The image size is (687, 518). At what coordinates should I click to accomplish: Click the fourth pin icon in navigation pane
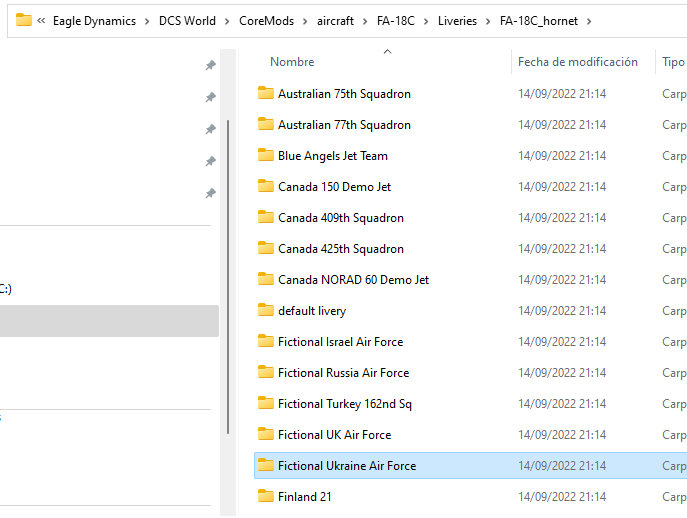pyautogui.click(x=211, y=161)
